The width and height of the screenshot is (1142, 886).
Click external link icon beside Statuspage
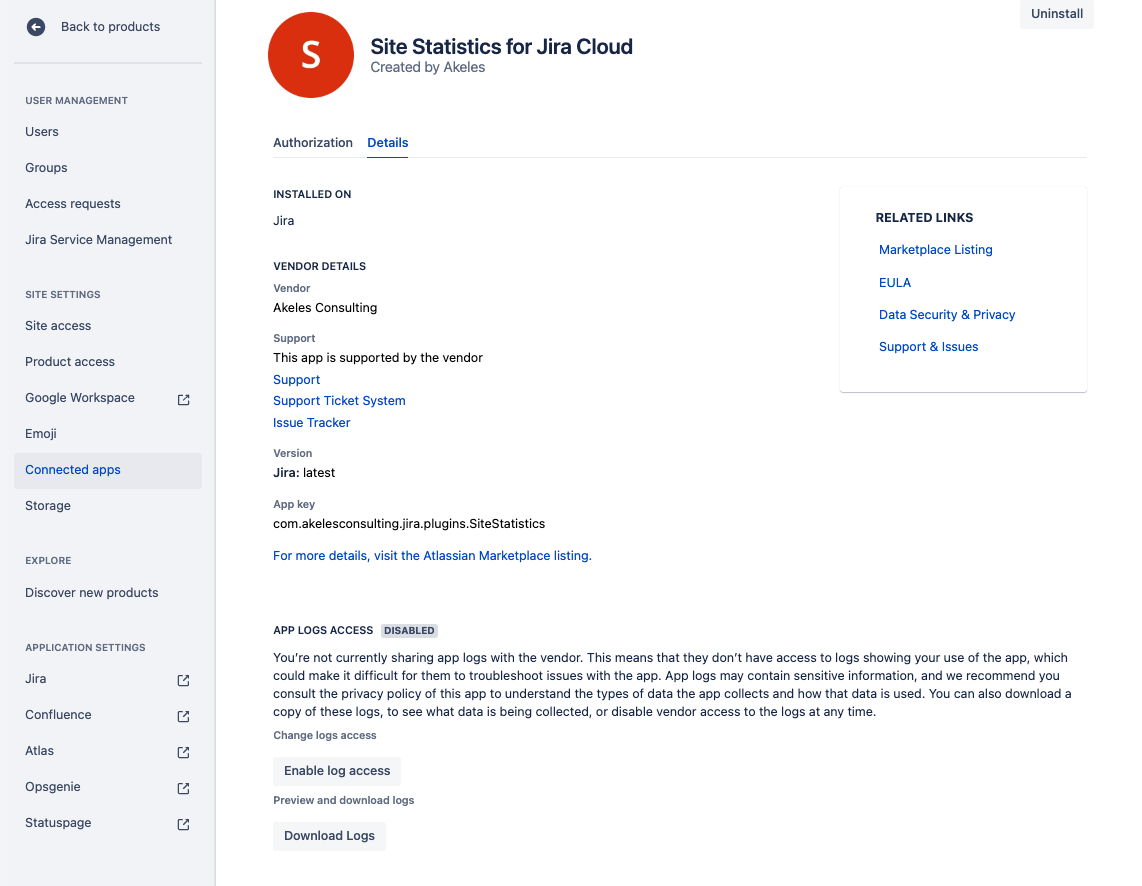pos(183,824)
